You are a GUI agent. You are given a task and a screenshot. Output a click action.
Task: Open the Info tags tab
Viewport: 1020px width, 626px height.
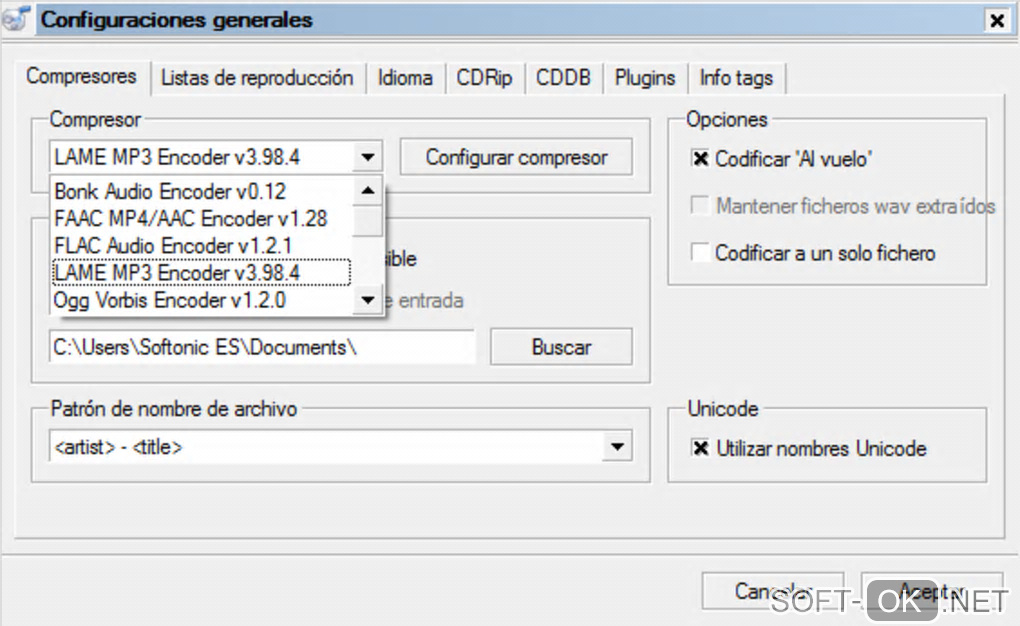tap(736, 78)
